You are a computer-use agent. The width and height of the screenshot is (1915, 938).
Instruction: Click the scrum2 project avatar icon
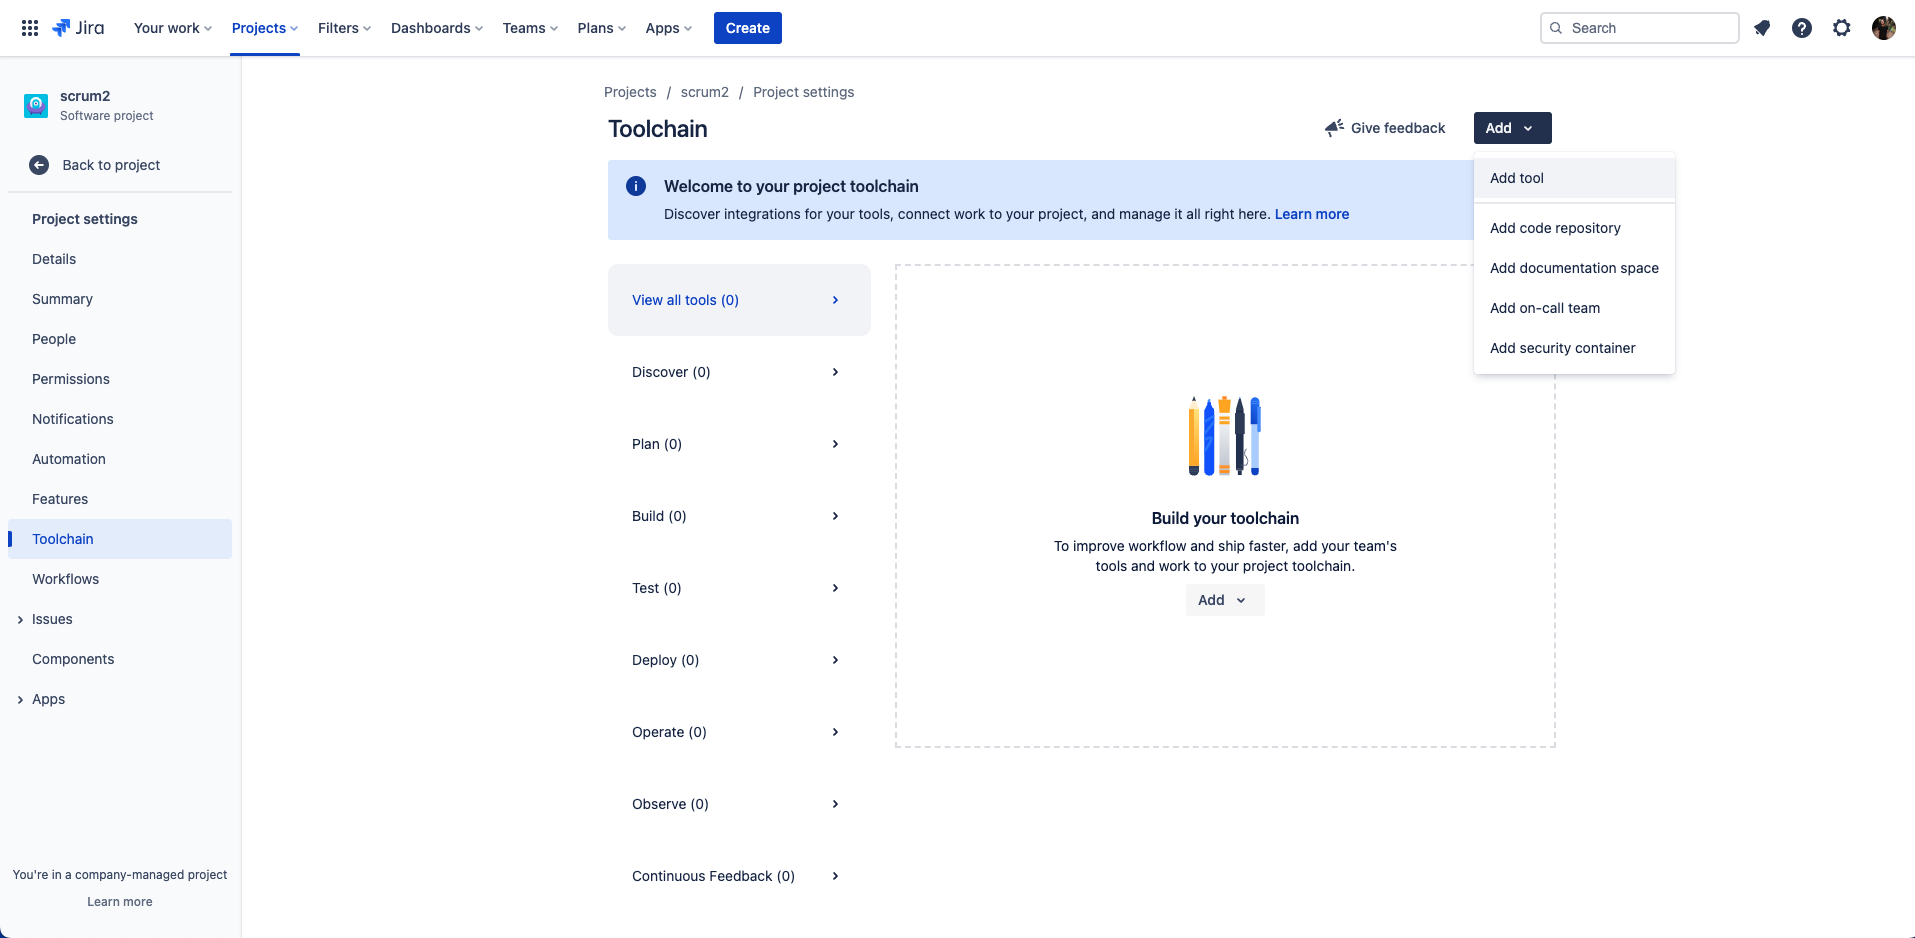(x=36, y=105)
